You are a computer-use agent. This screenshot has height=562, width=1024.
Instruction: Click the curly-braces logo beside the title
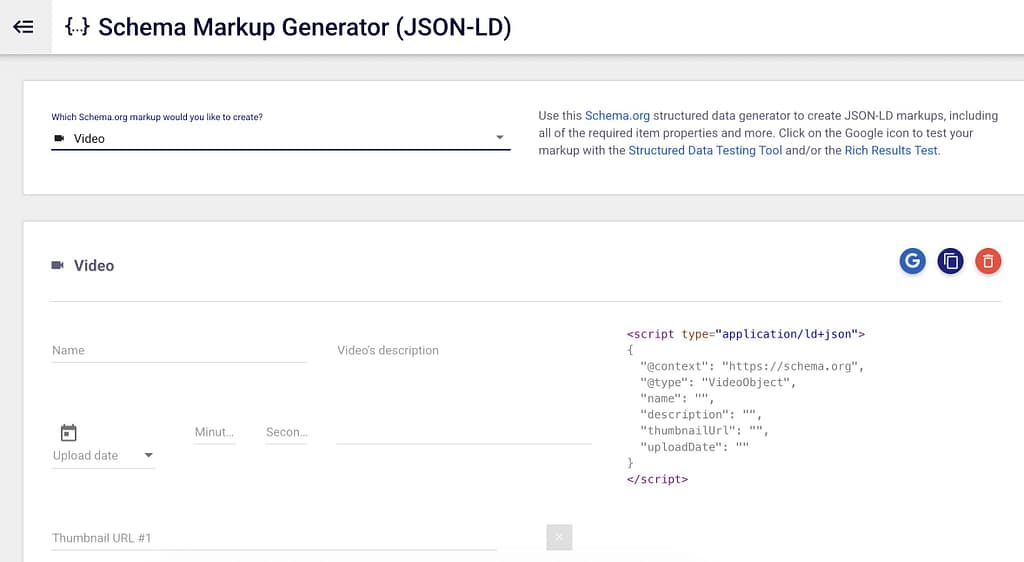pos(77,26)
